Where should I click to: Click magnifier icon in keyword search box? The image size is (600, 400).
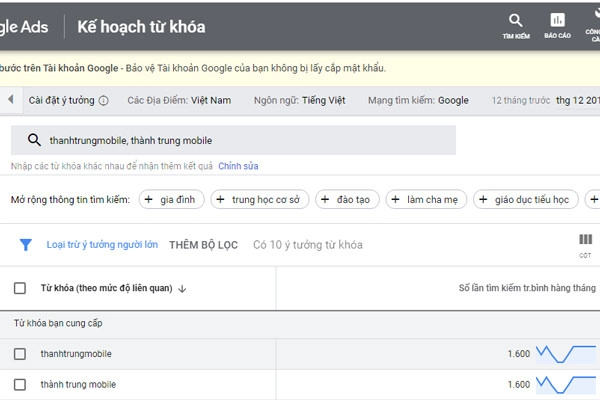34,141
